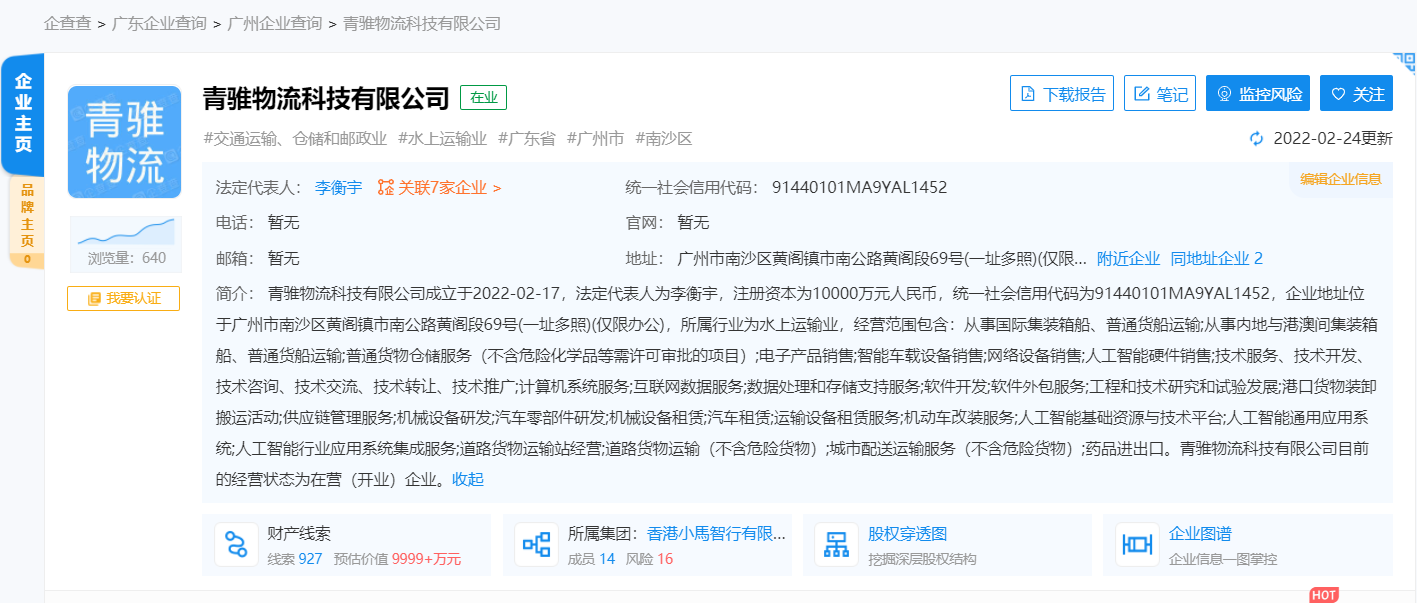This screenshot has height=603, width=1417.
Task: Click the 关联7家企业 relation icon
Action: tap(386, 187)
